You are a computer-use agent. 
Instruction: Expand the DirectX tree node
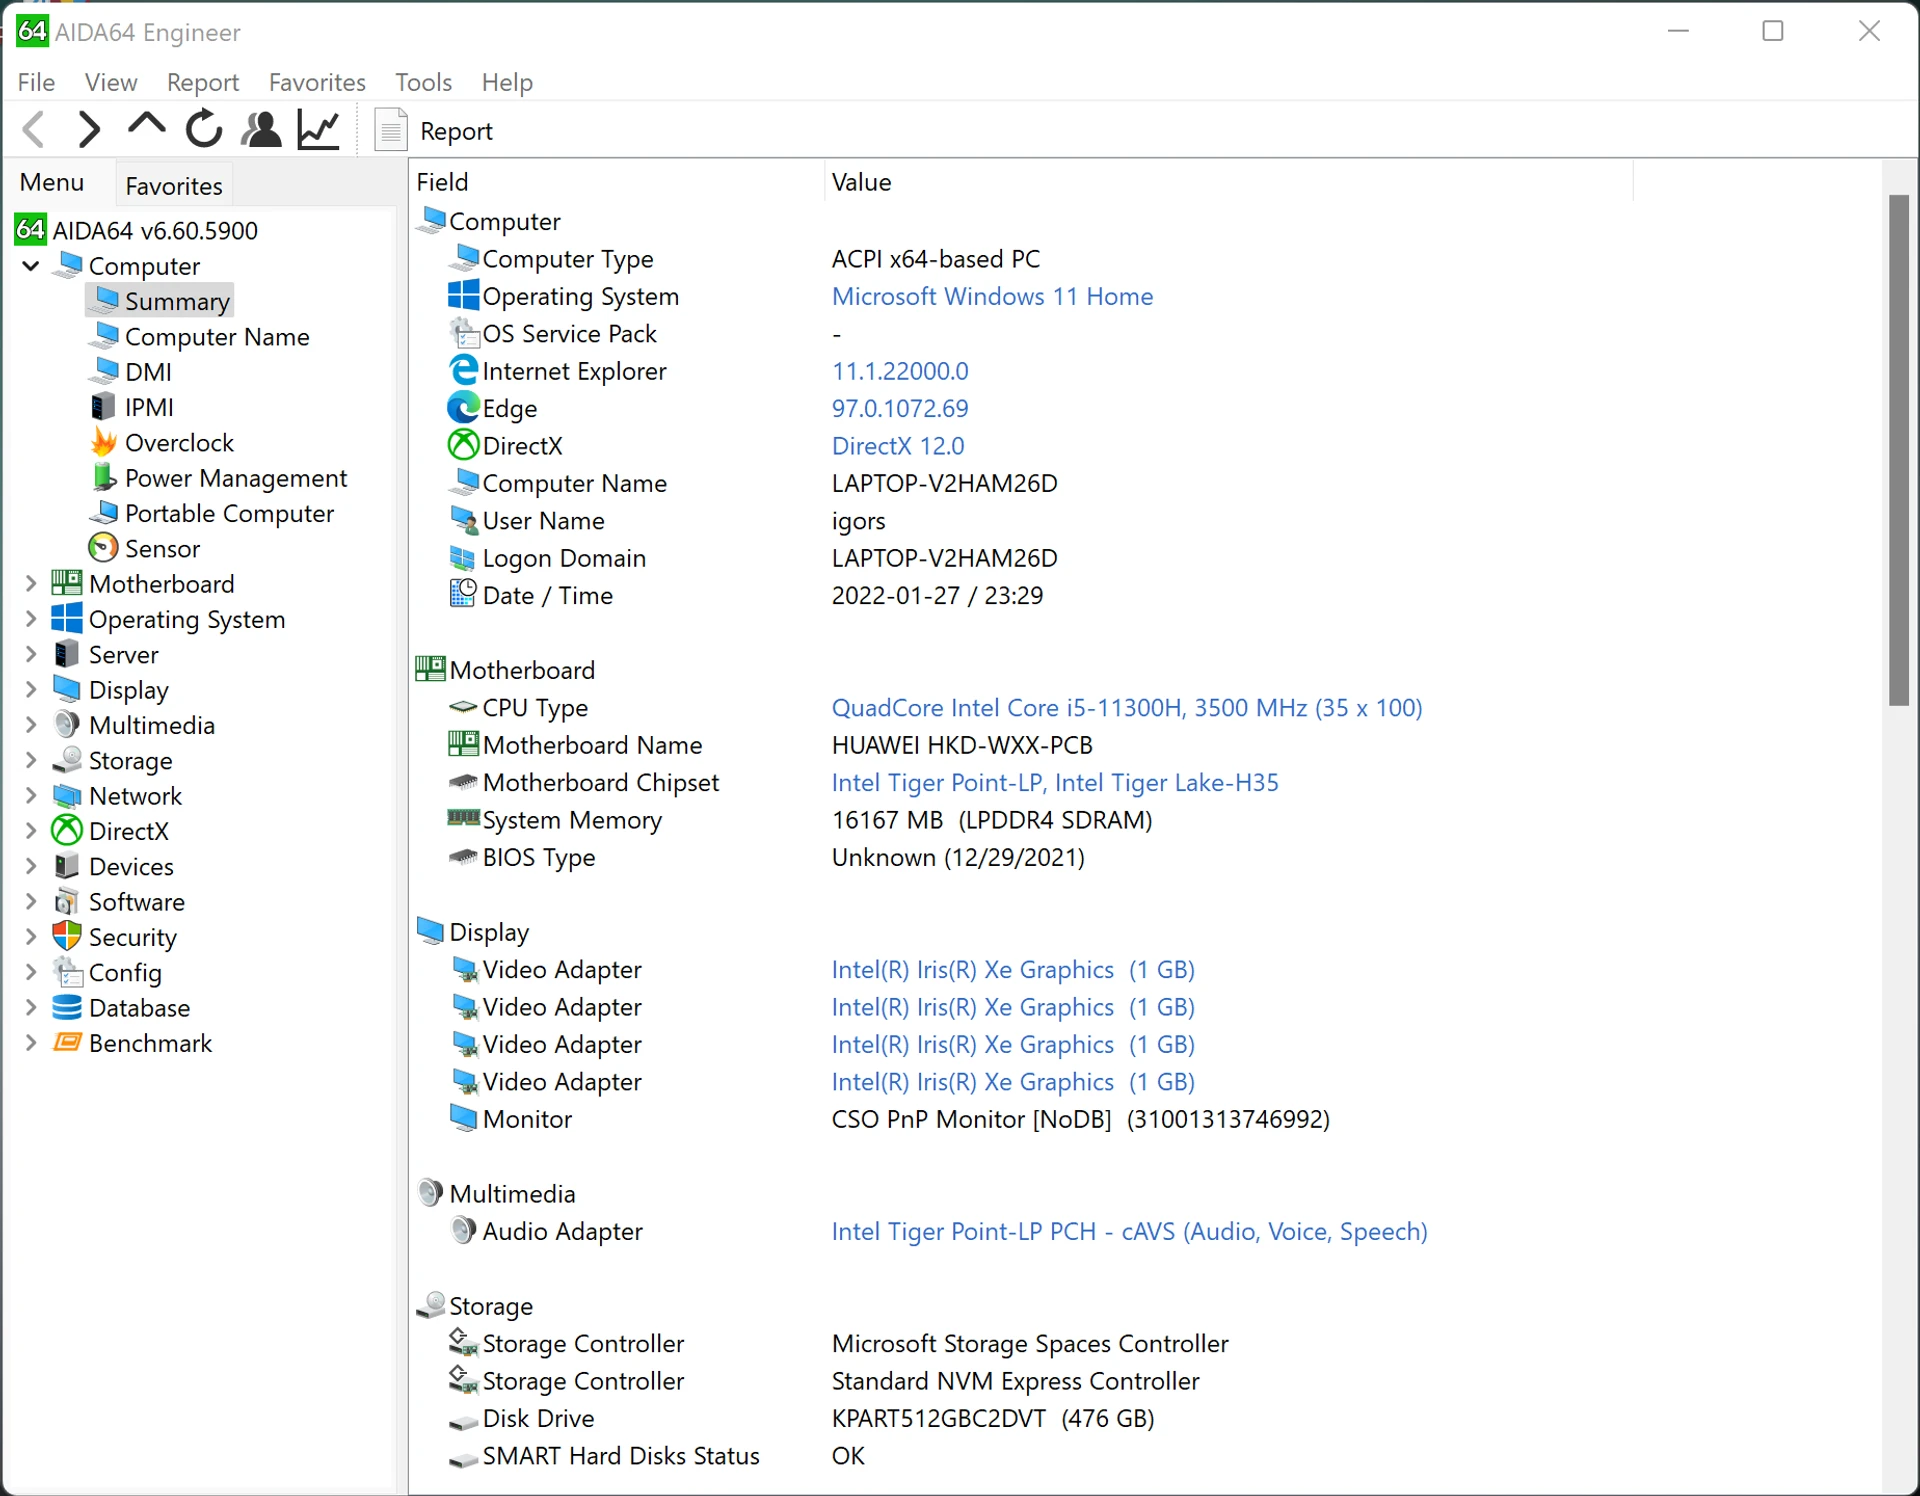tap(31, 831)
